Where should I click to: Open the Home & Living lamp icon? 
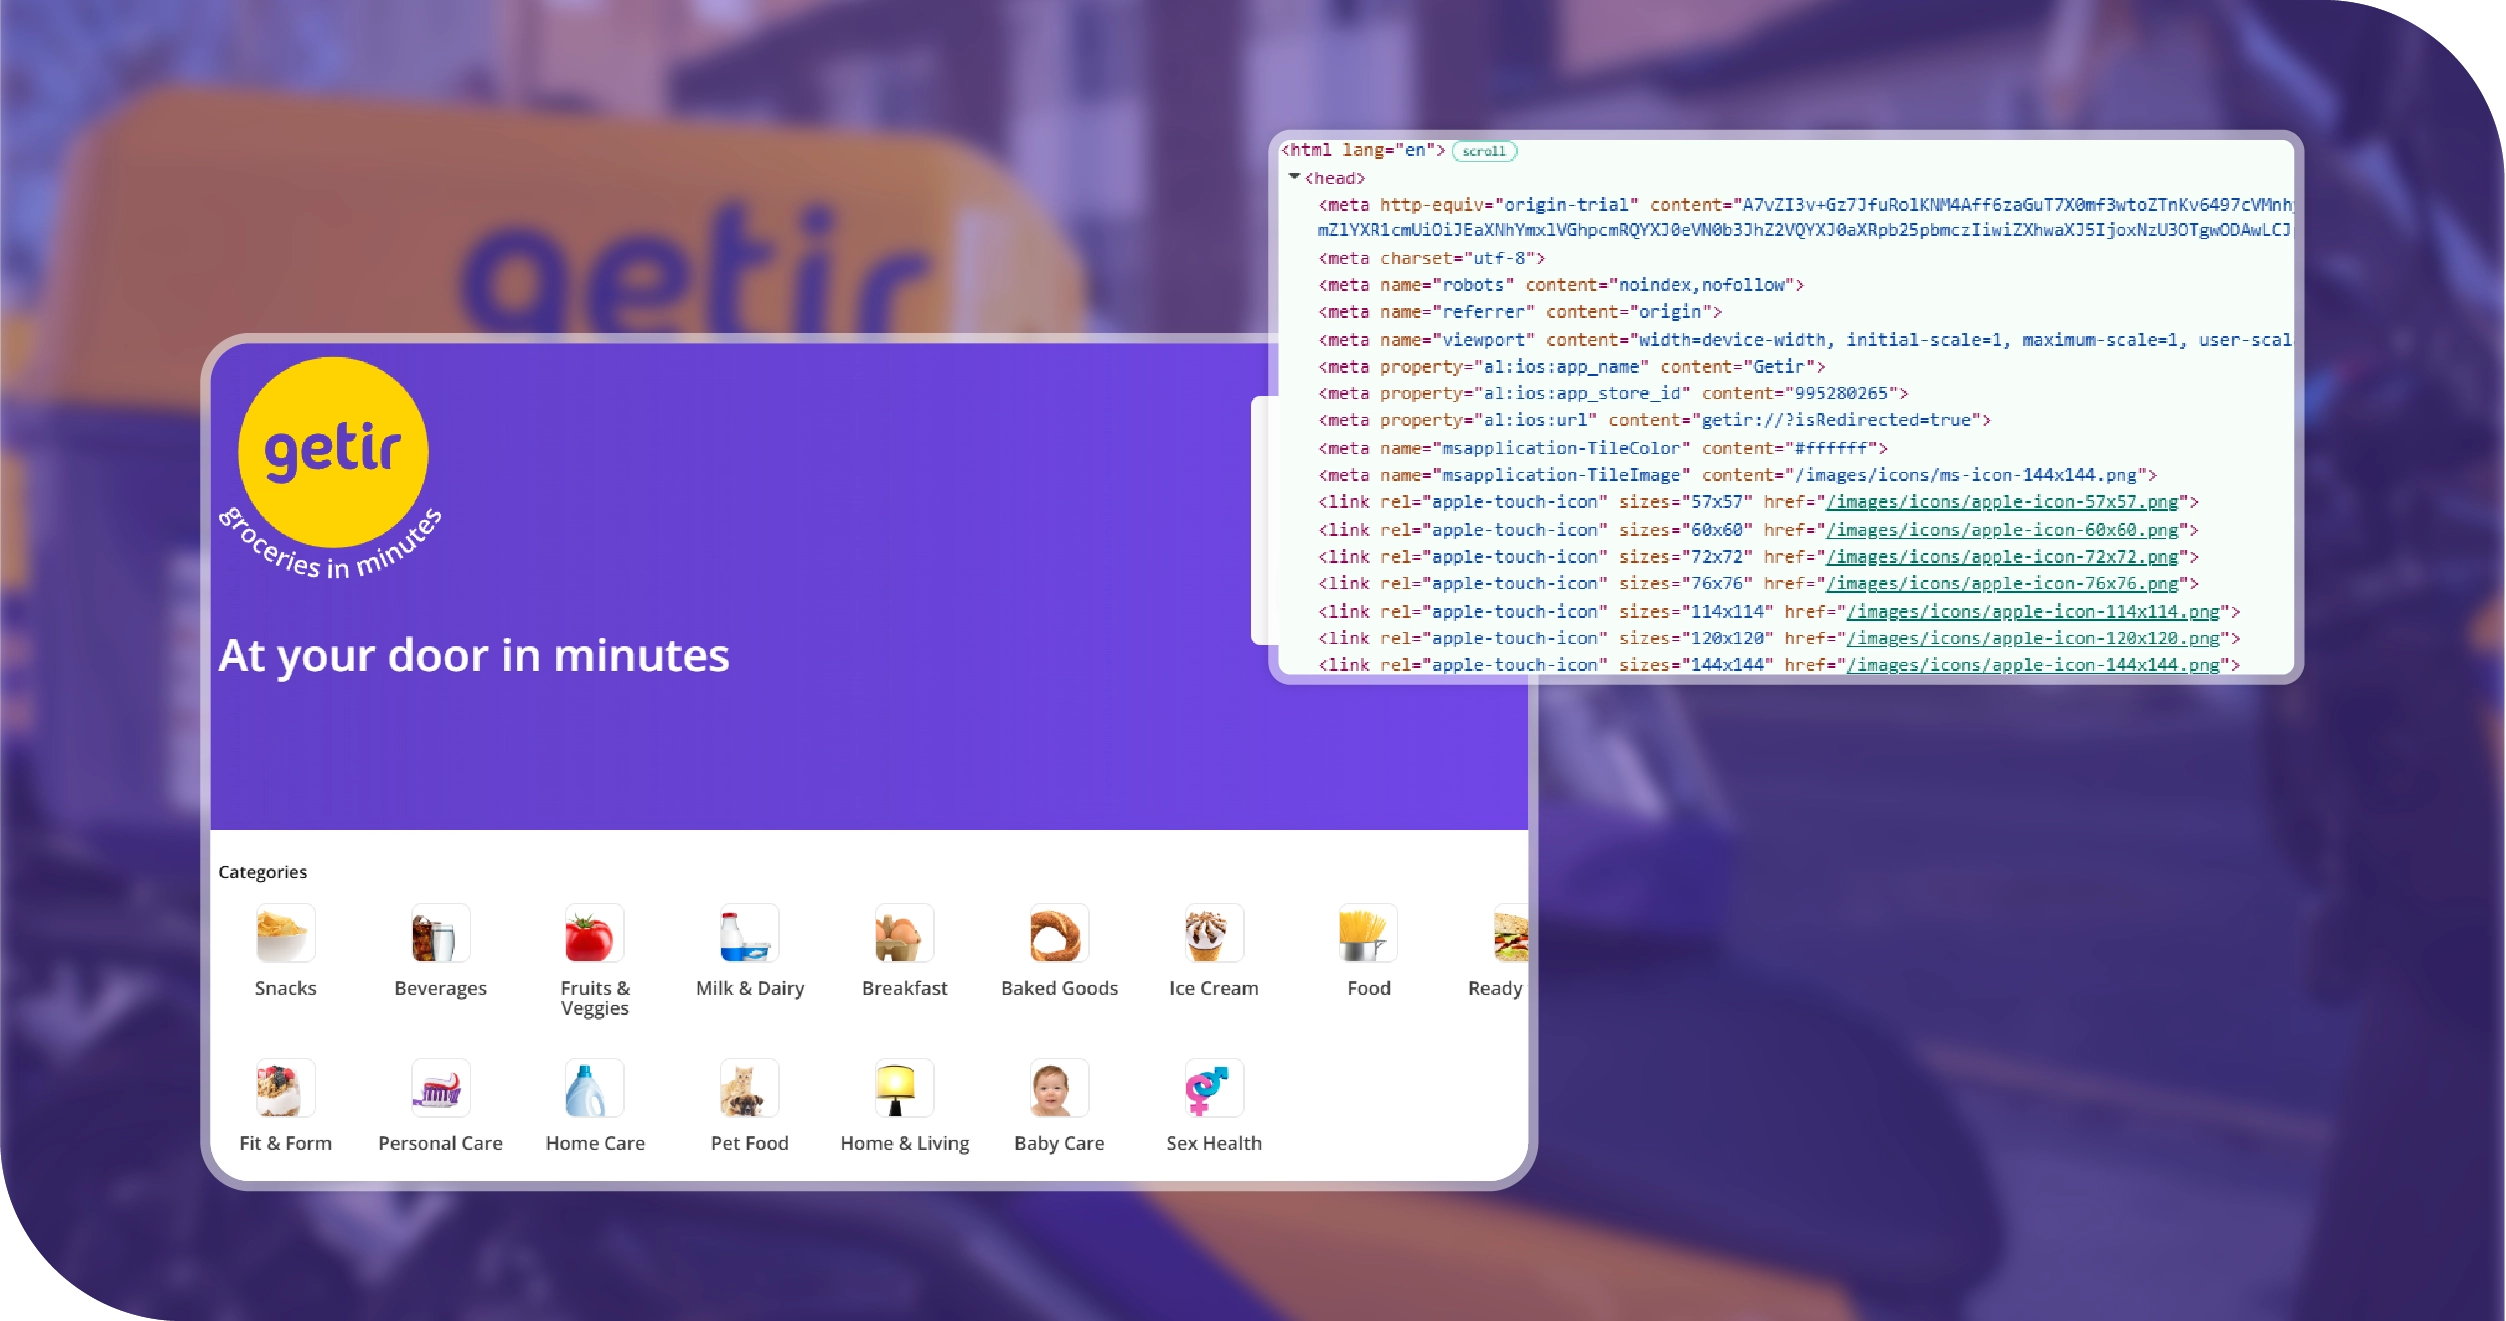click(904, 1089)
